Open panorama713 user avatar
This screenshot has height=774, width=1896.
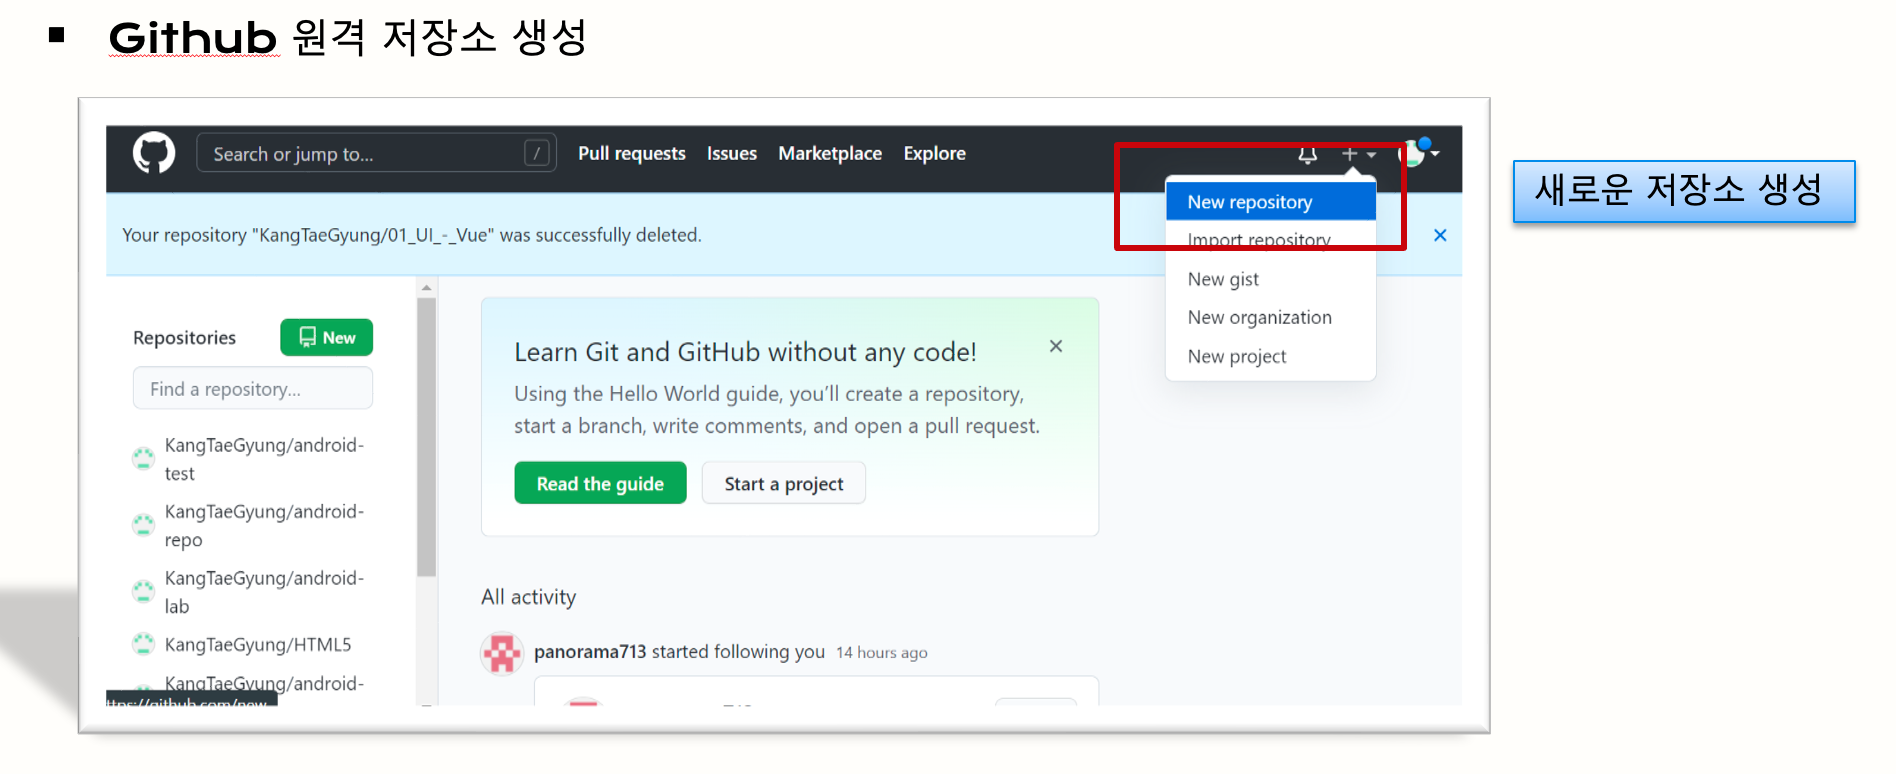point(503,653)
